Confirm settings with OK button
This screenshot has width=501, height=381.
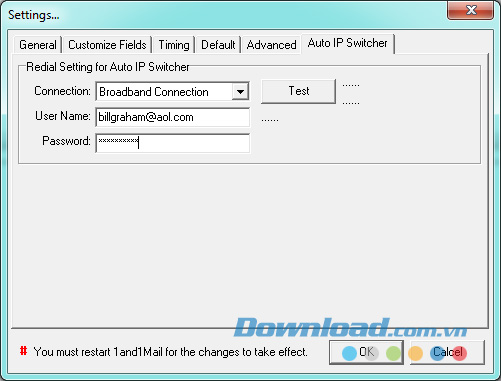click(366, 352)
